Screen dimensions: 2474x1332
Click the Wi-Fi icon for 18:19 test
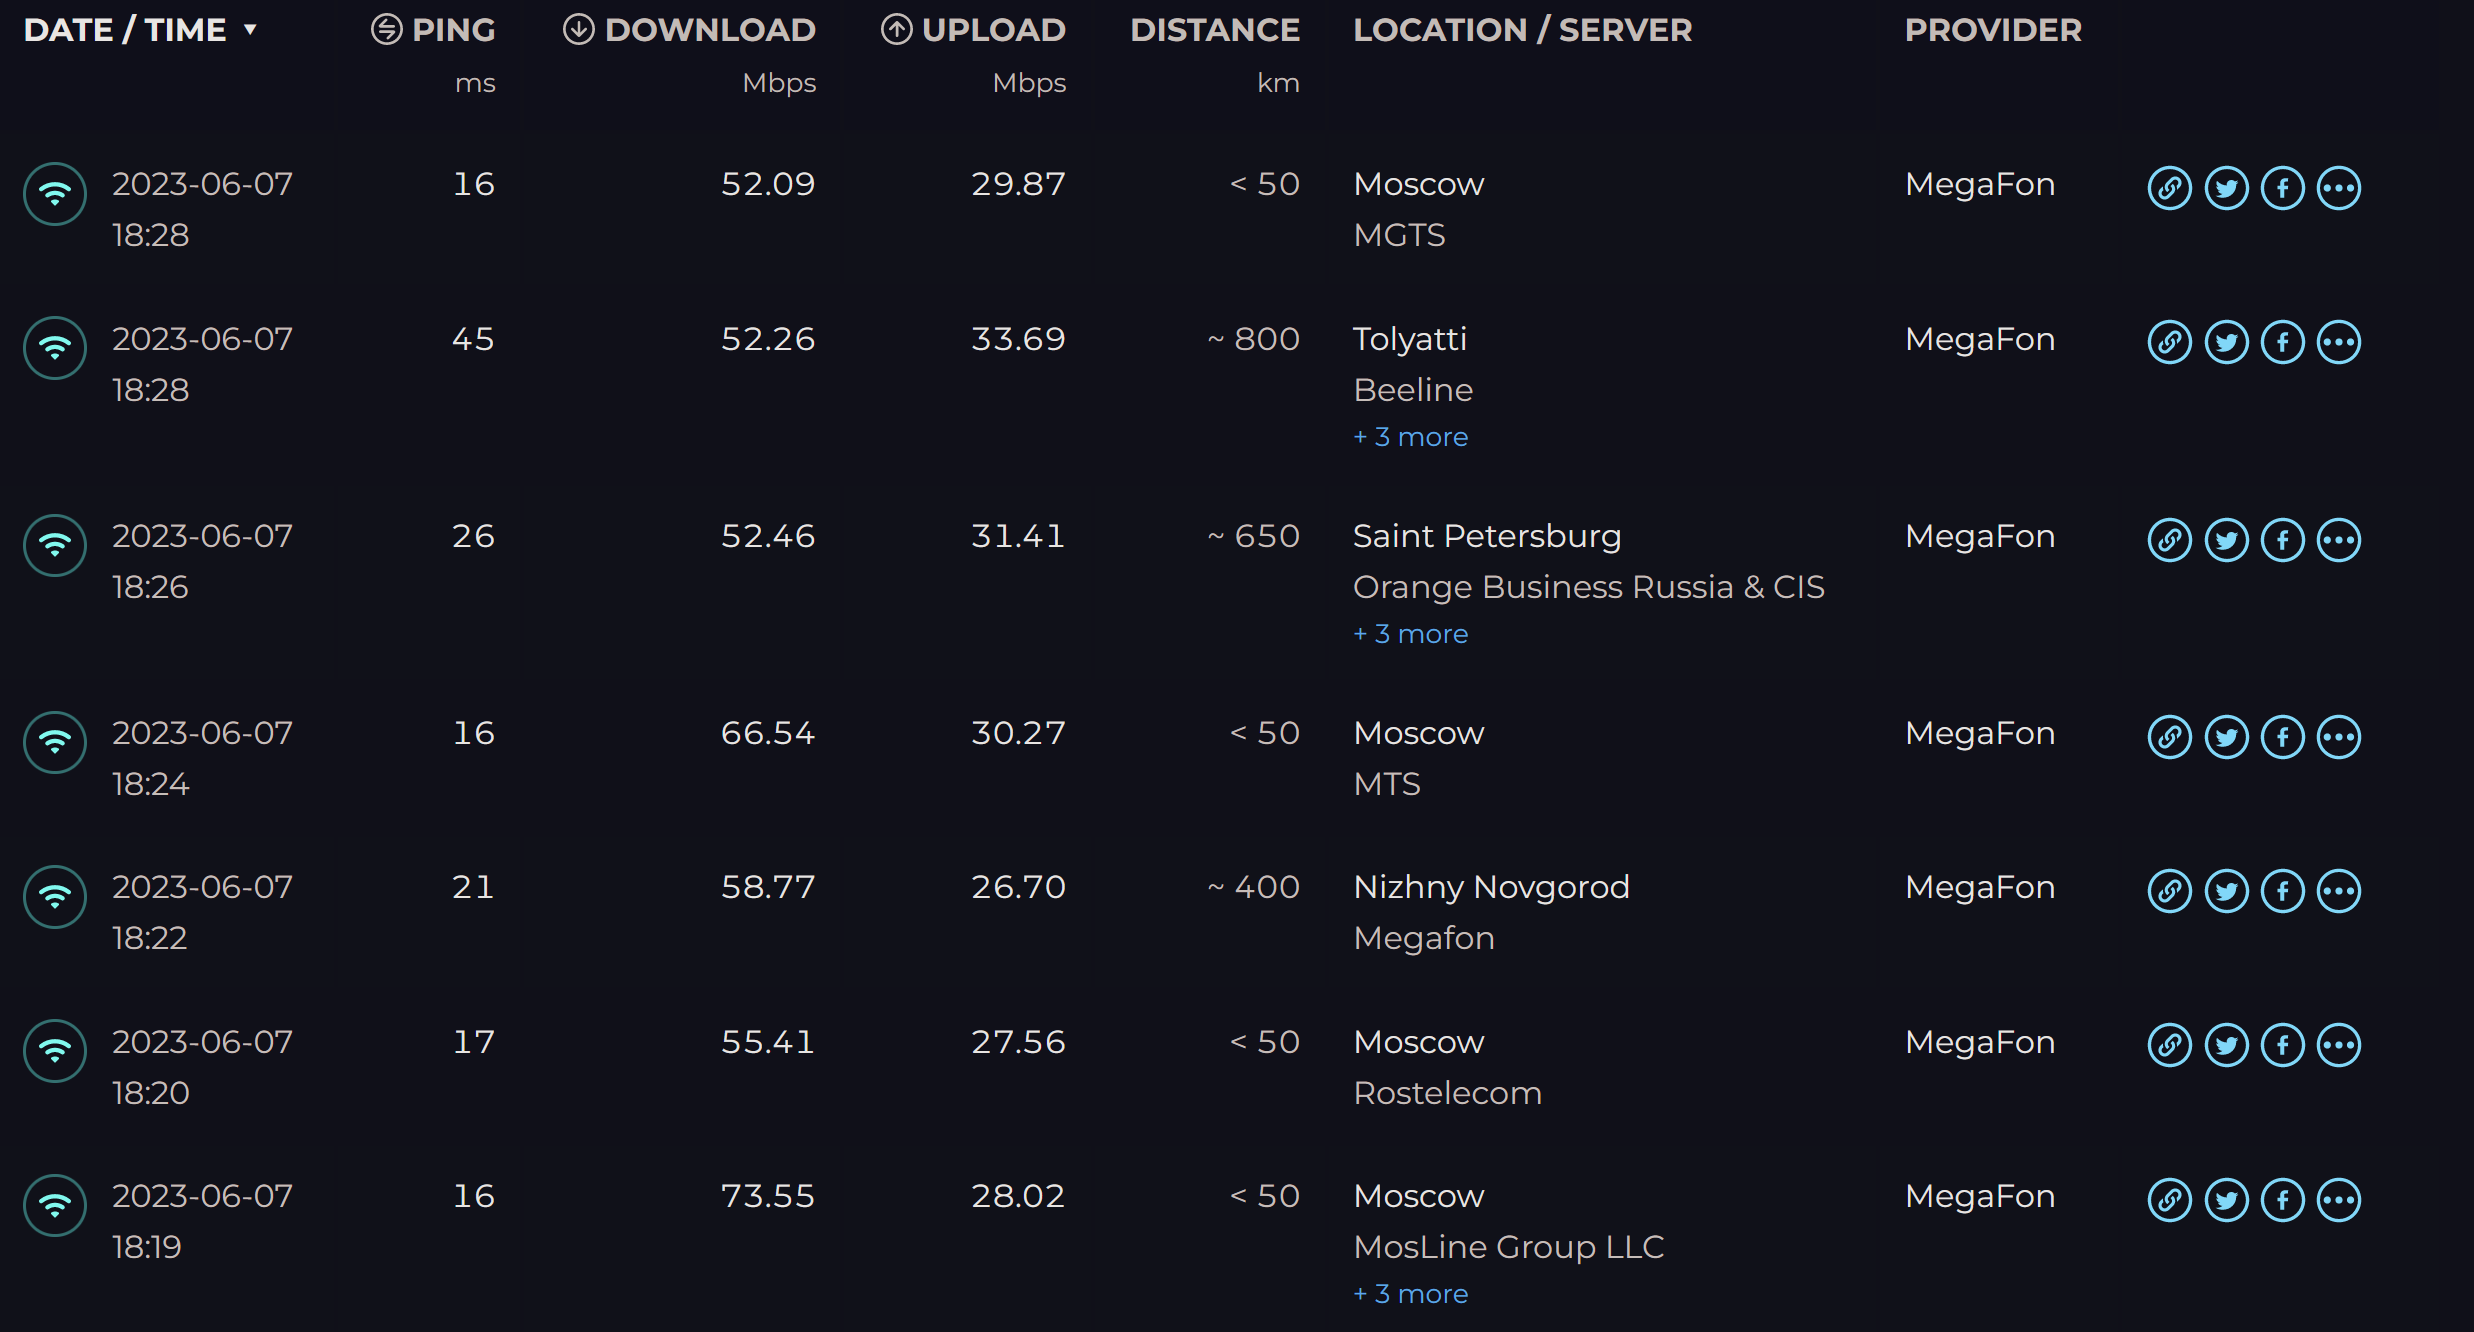(55, 1206)
